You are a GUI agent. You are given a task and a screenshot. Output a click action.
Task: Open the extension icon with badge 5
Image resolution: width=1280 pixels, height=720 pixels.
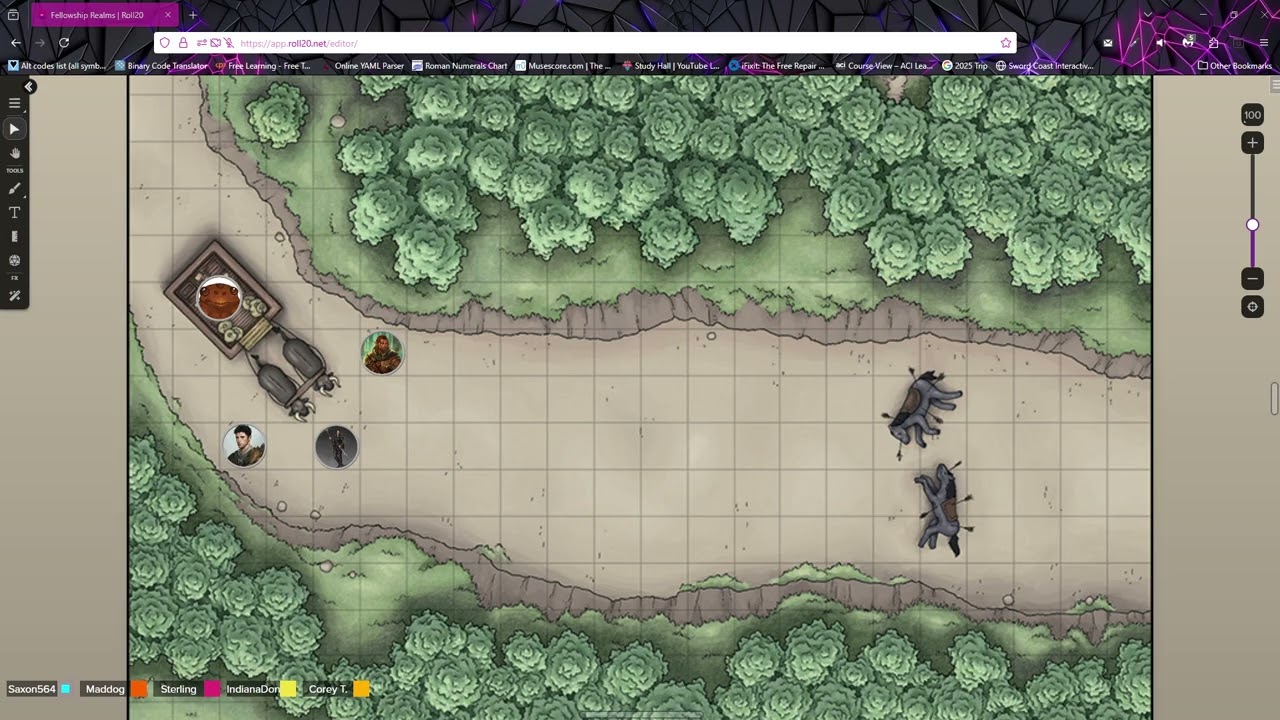point(1188,42)
